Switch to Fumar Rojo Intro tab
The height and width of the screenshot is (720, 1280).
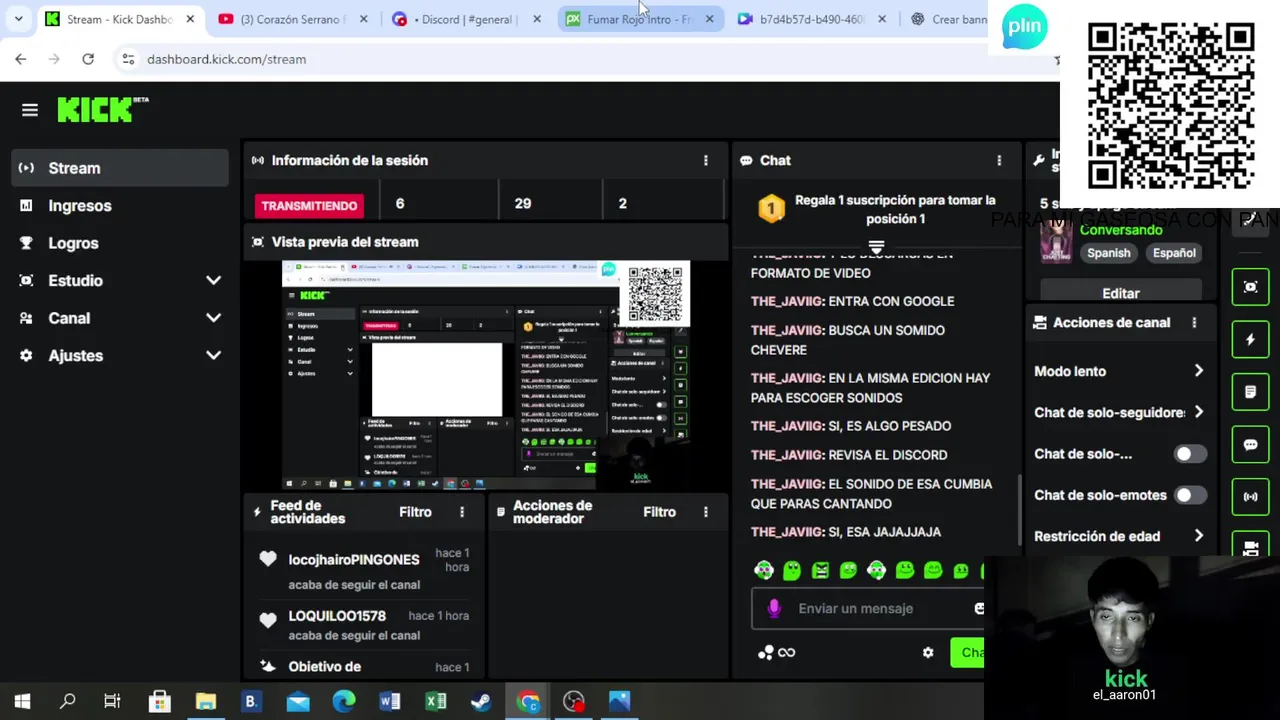coord(640,19)
